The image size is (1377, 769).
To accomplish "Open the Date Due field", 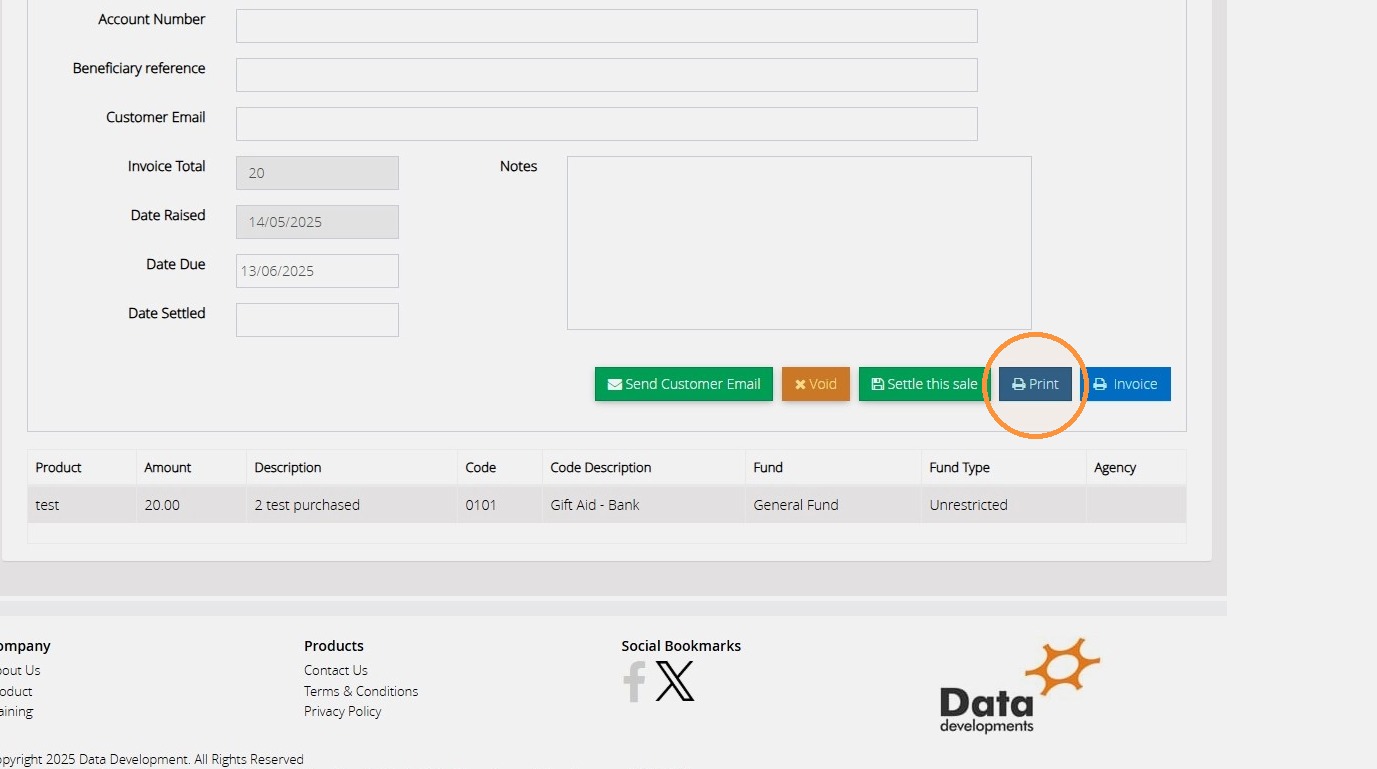I will coord(317,271).
